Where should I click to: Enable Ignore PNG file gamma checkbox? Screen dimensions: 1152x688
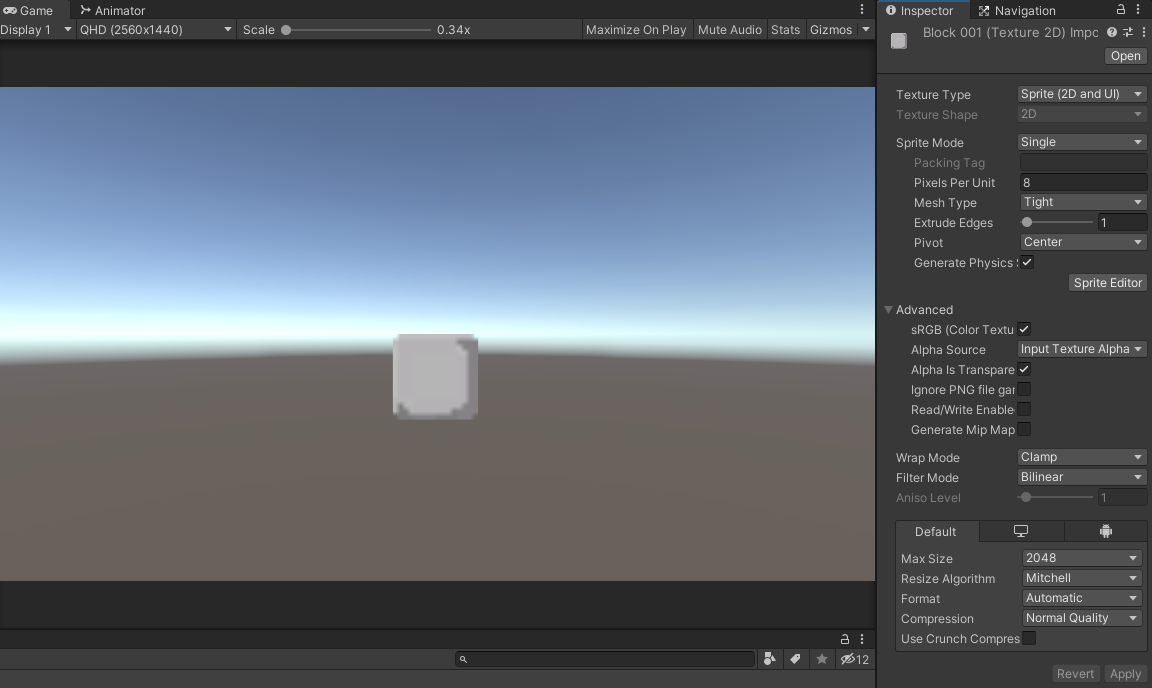point(1024,390)
